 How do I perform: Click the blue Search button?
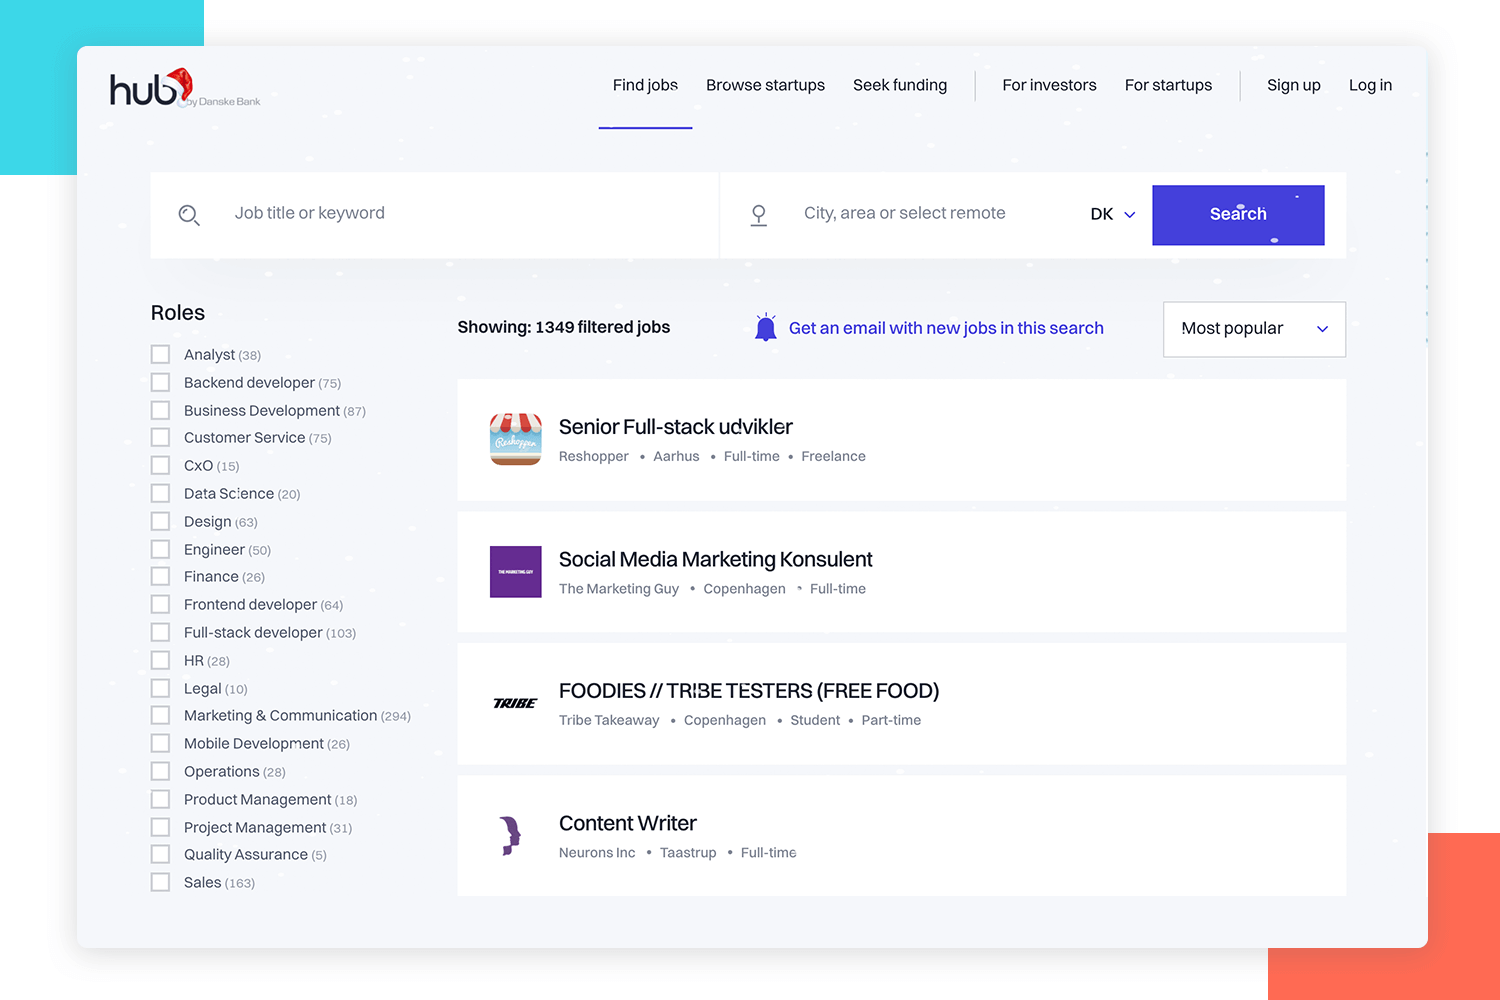[x=1238, y=215]
